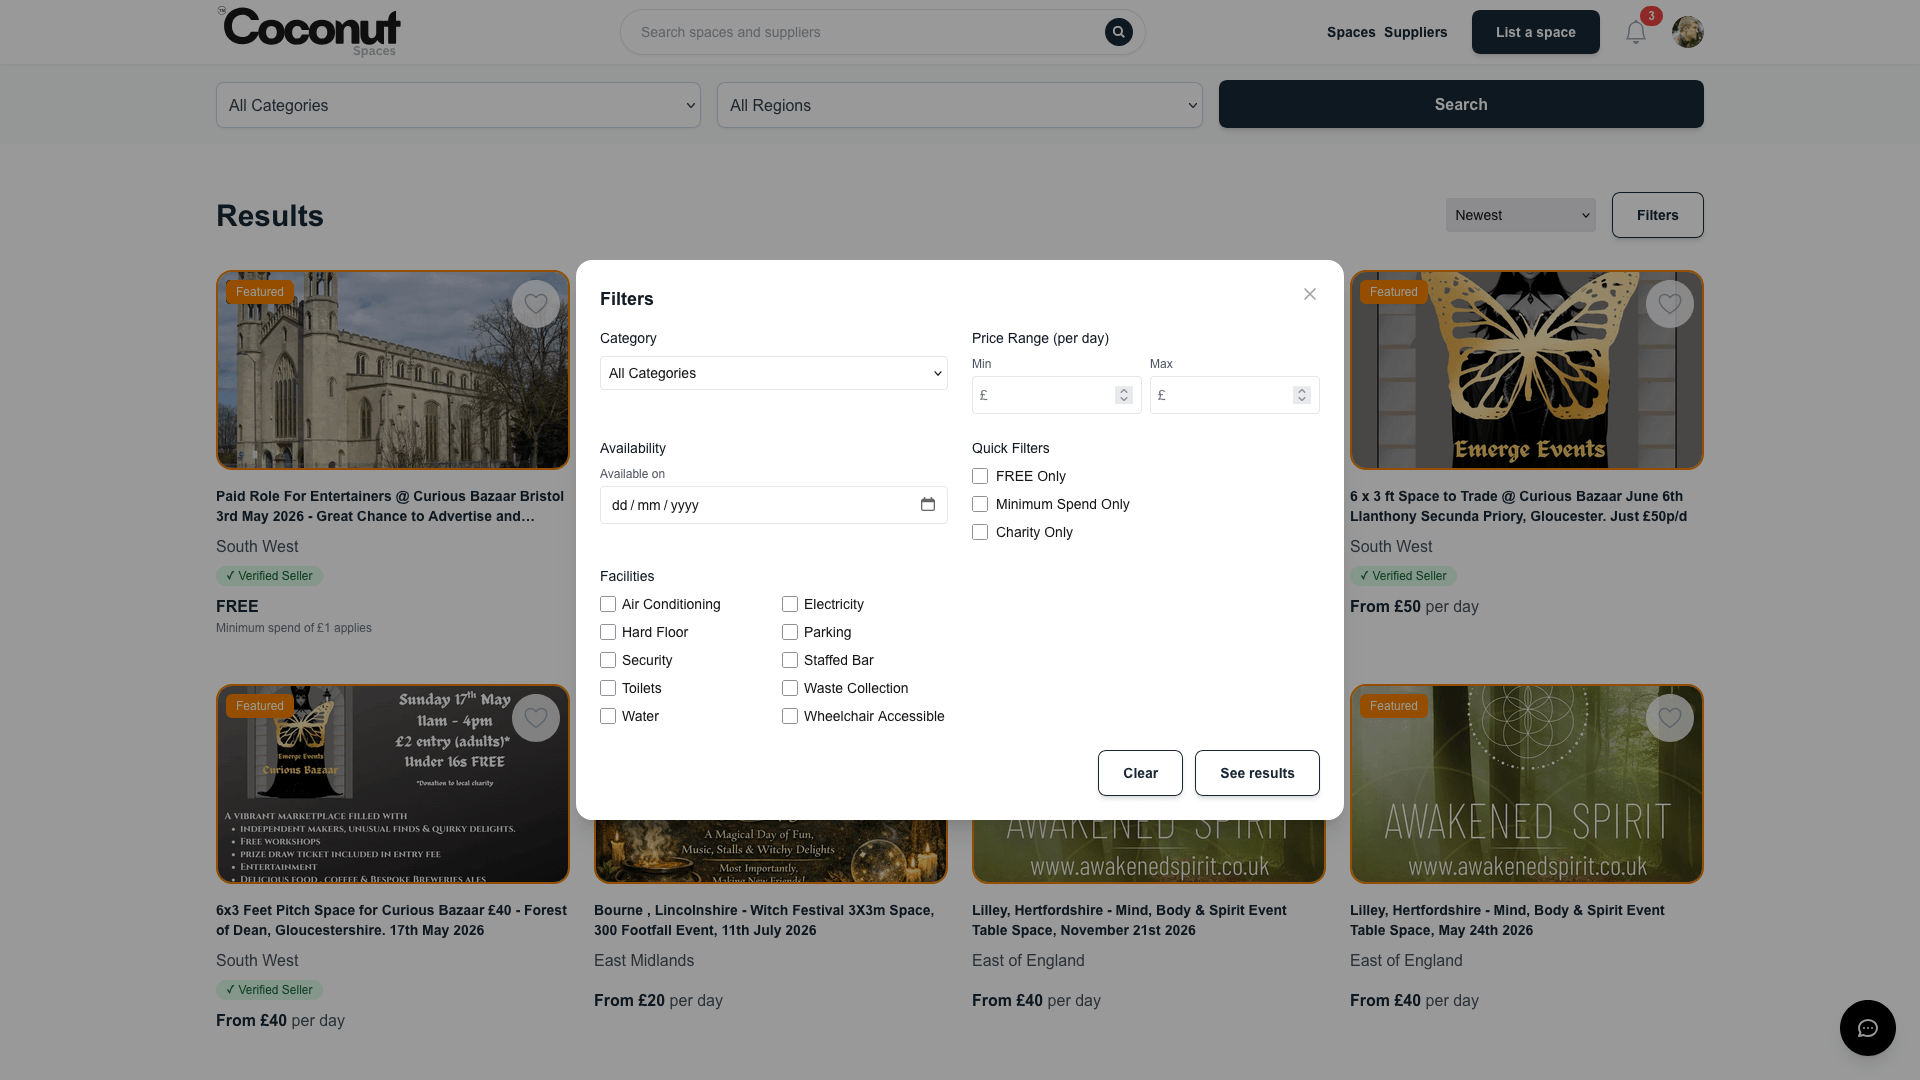Open 6 x 3 ft Space to Trade listing
Viewport: 1920px width, 1080px height.
coord(1518,506)
